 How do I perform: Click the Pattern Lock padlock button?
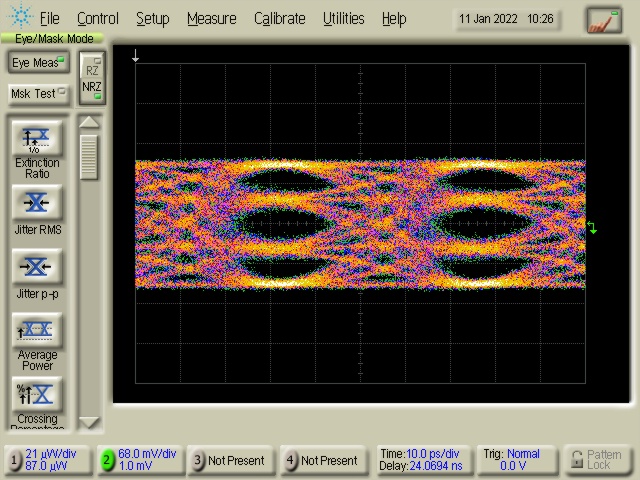click(597, 460)
